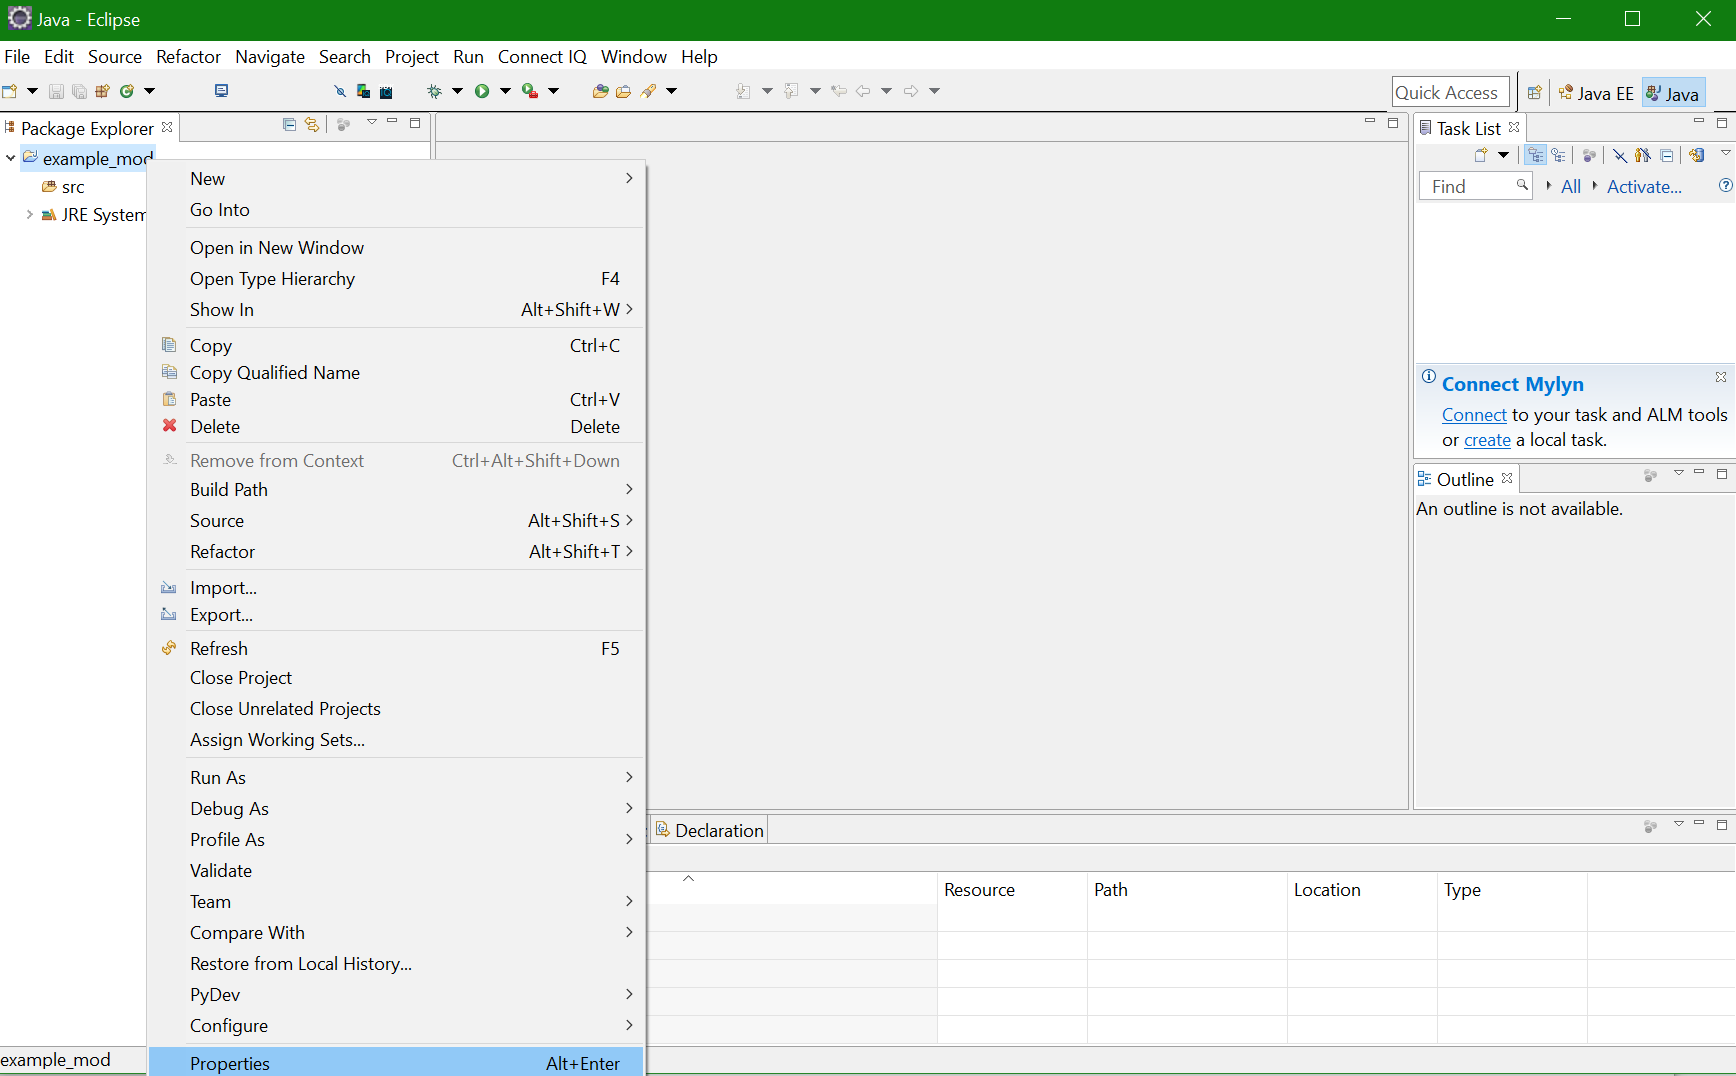Open the Outline View Menu triangle
The height and width of the screenshot is (1076, 1736).
(x=1678, y=473)
